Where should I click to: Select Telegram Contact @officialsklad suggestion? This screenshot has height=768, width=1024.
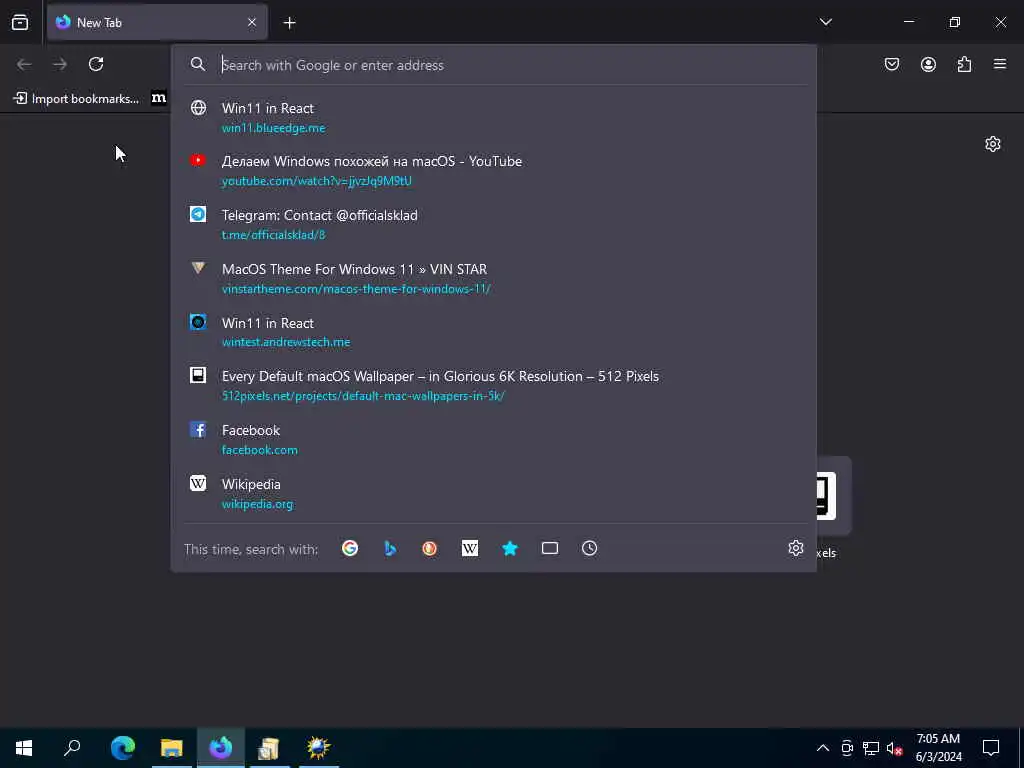(x=494, y=225)
